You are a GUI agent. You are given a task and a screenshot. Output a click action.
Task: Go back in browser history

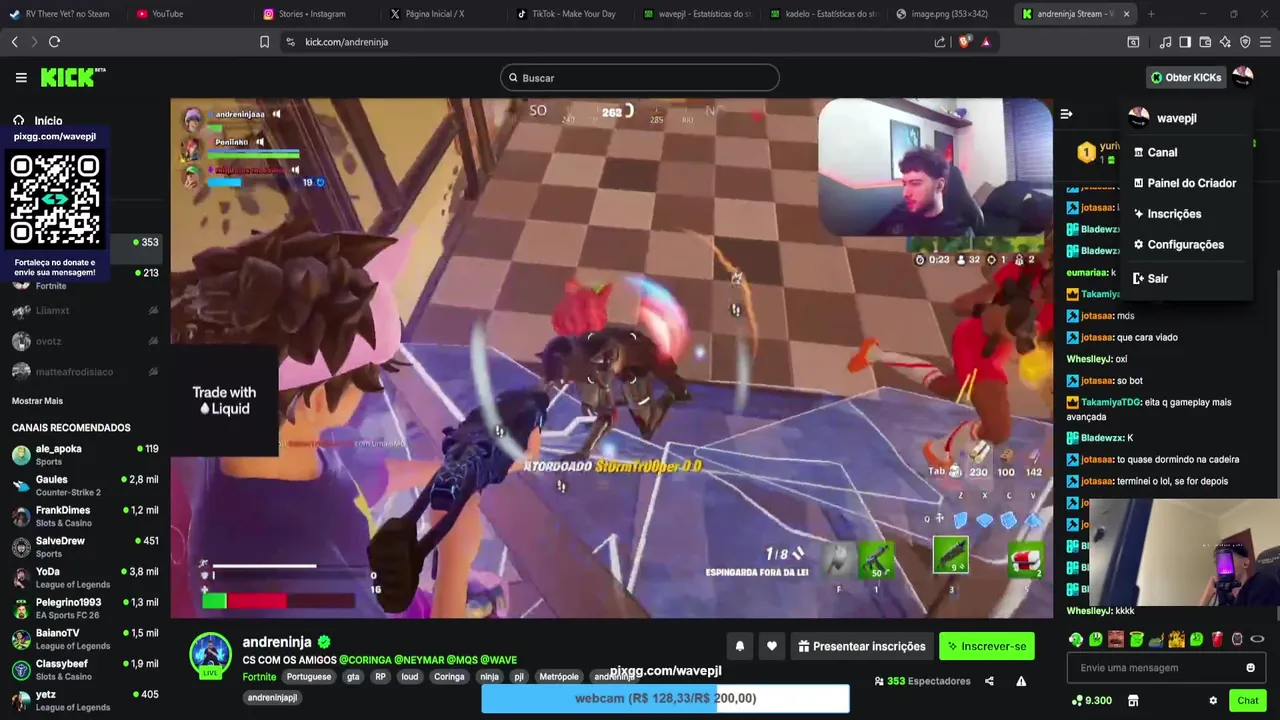tap(14, 42)
